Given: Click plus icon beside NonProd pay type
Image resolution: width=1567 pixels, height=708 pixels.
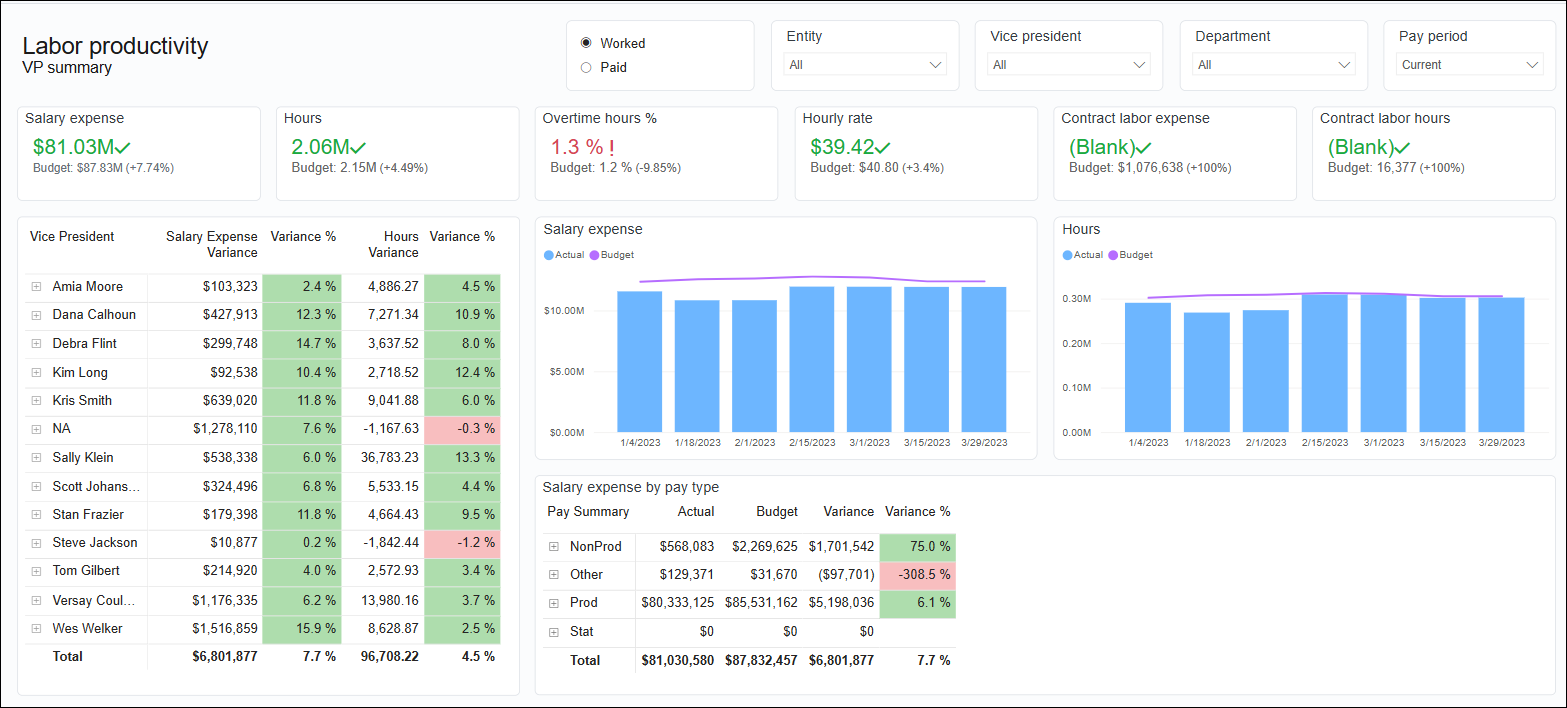Looking at the screenshot, I should tap(553, 547).
